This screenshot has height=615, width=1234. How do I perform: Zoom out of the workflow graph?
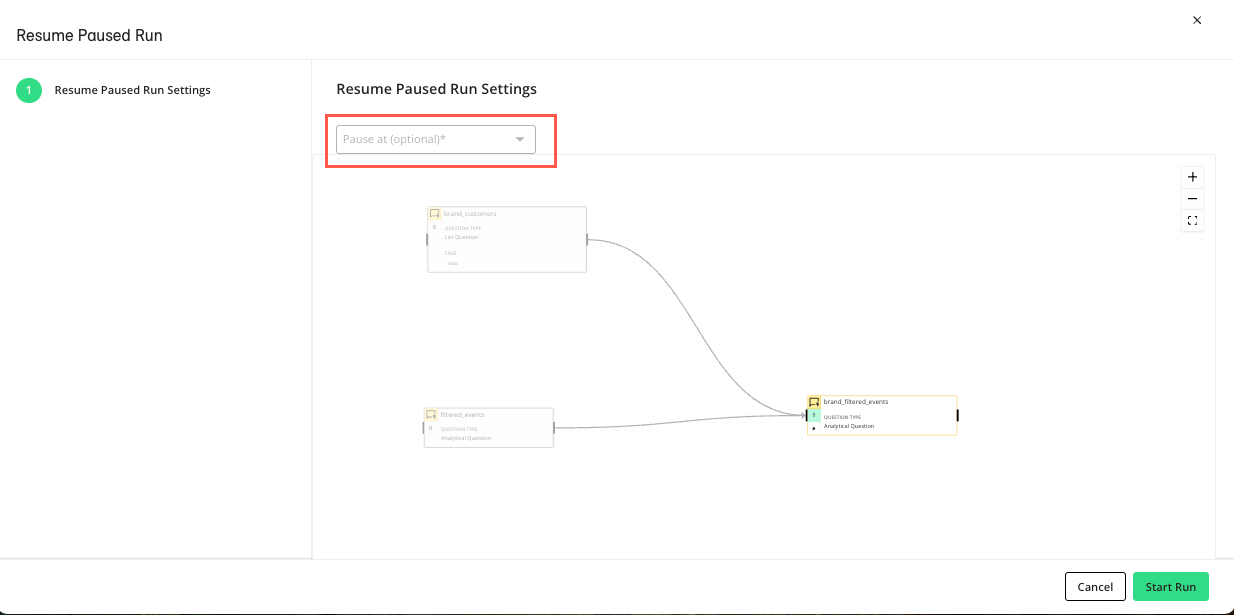(x=1192, y=199)
